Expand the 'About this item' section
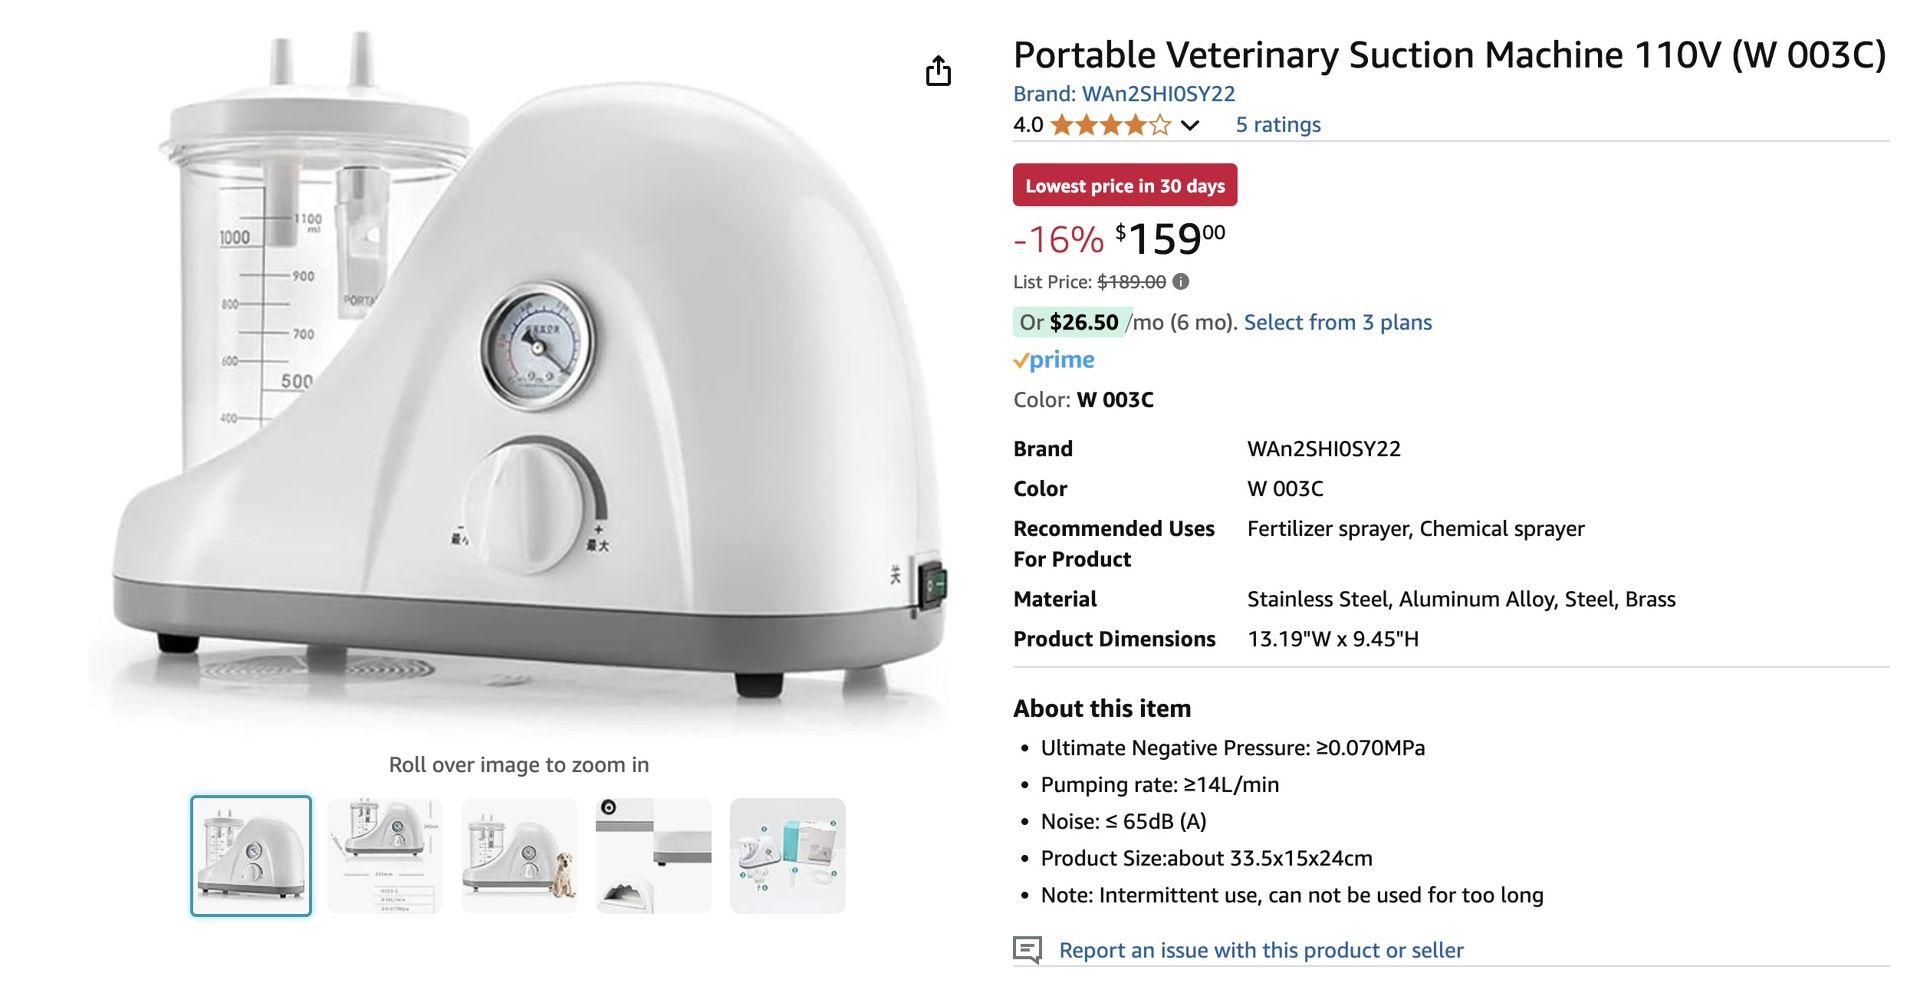 click(x=1102, y=708)
